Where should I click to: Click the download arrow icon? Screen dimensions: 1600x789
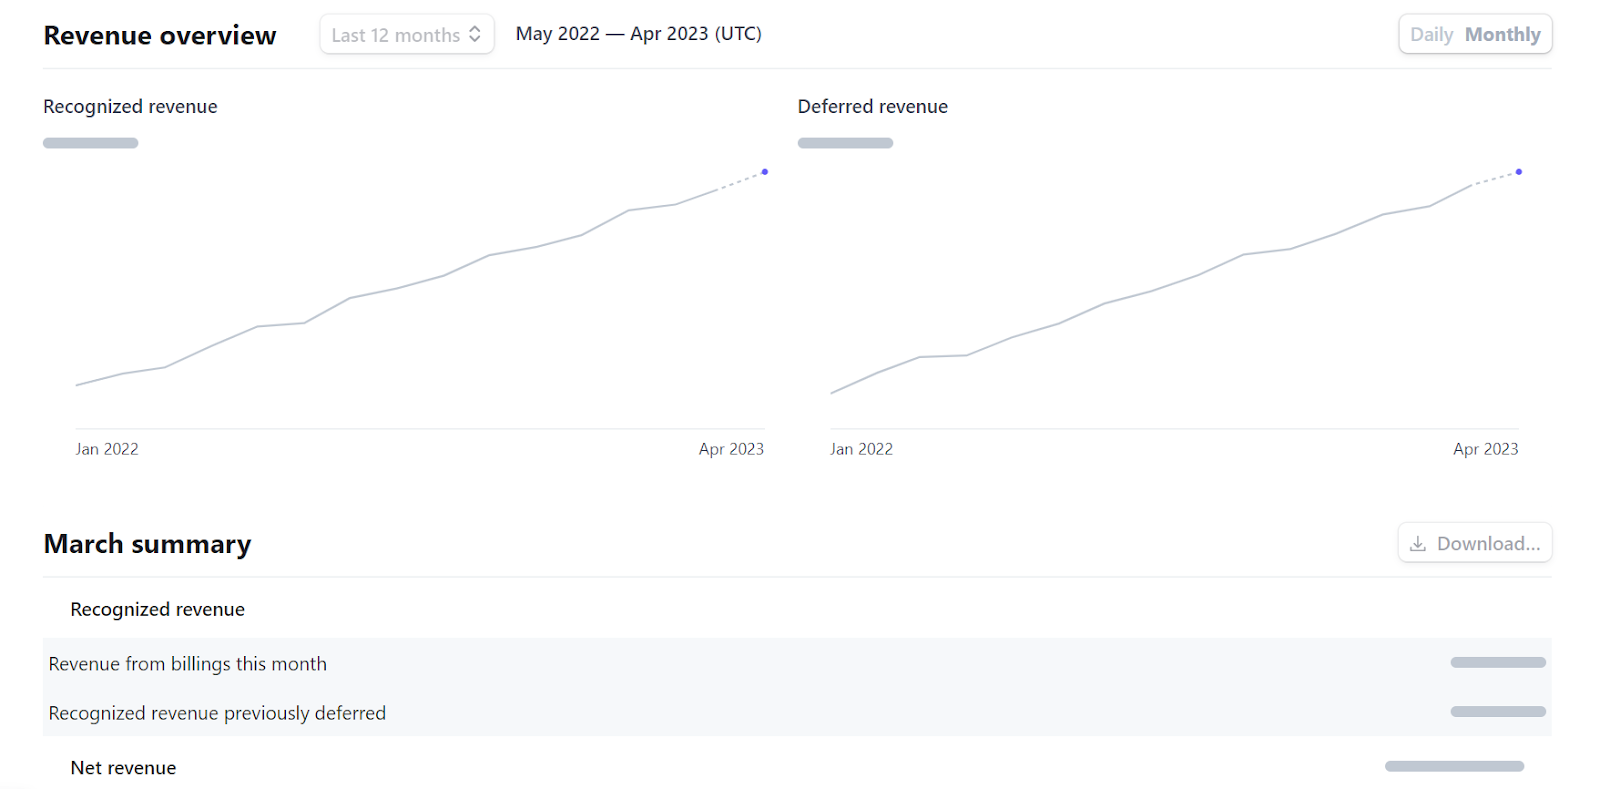click(1418, 544)
